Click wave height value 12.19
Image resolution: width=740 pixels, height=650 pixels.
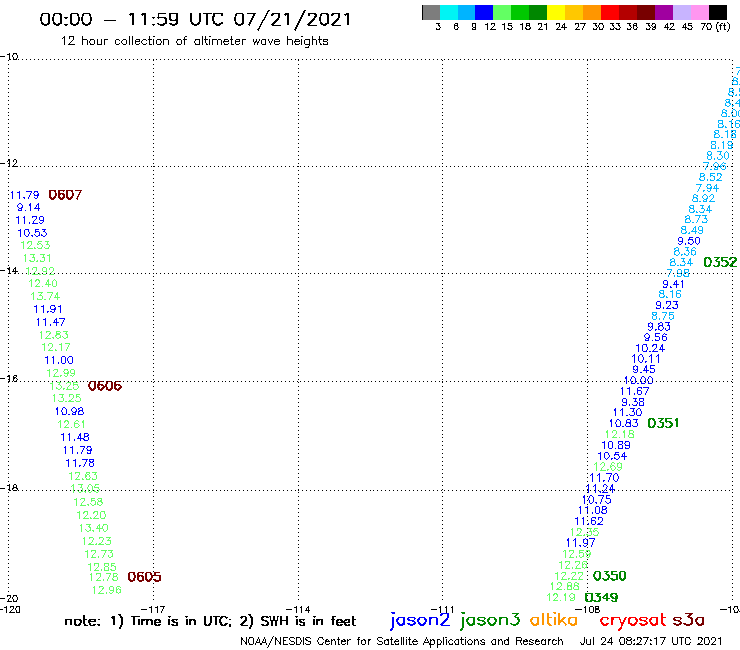click(561, 597)
